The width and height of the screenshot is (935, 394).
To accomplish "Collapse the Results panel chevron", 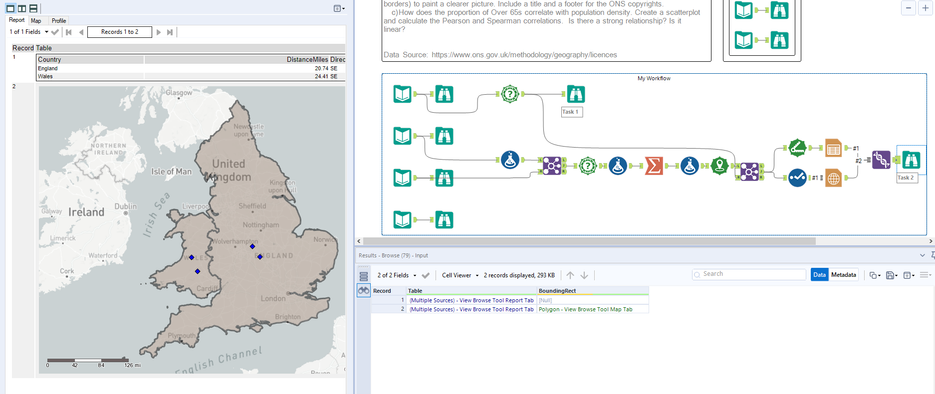I will pos(922,255).
